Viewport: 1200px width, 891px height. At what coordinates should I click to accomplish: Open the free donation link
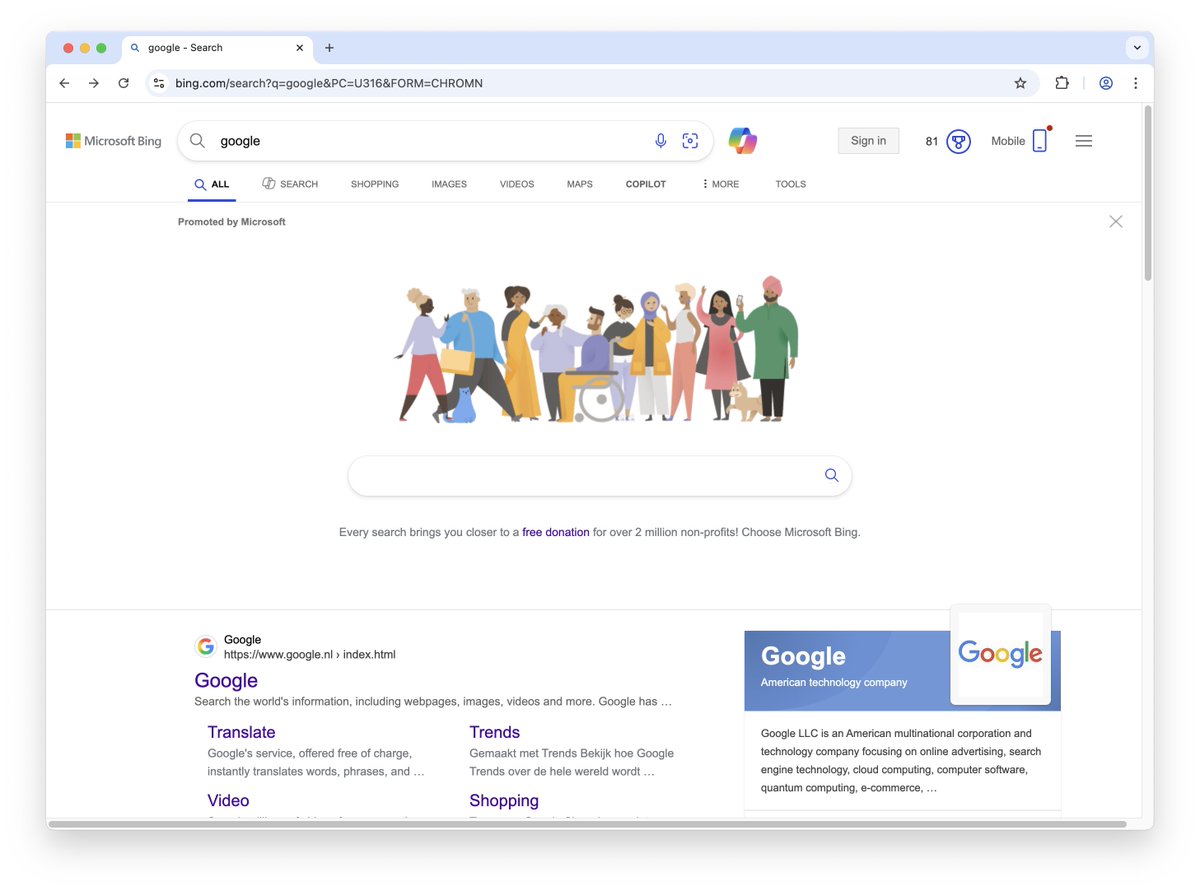pyautogui.click(x=556, y=532)
